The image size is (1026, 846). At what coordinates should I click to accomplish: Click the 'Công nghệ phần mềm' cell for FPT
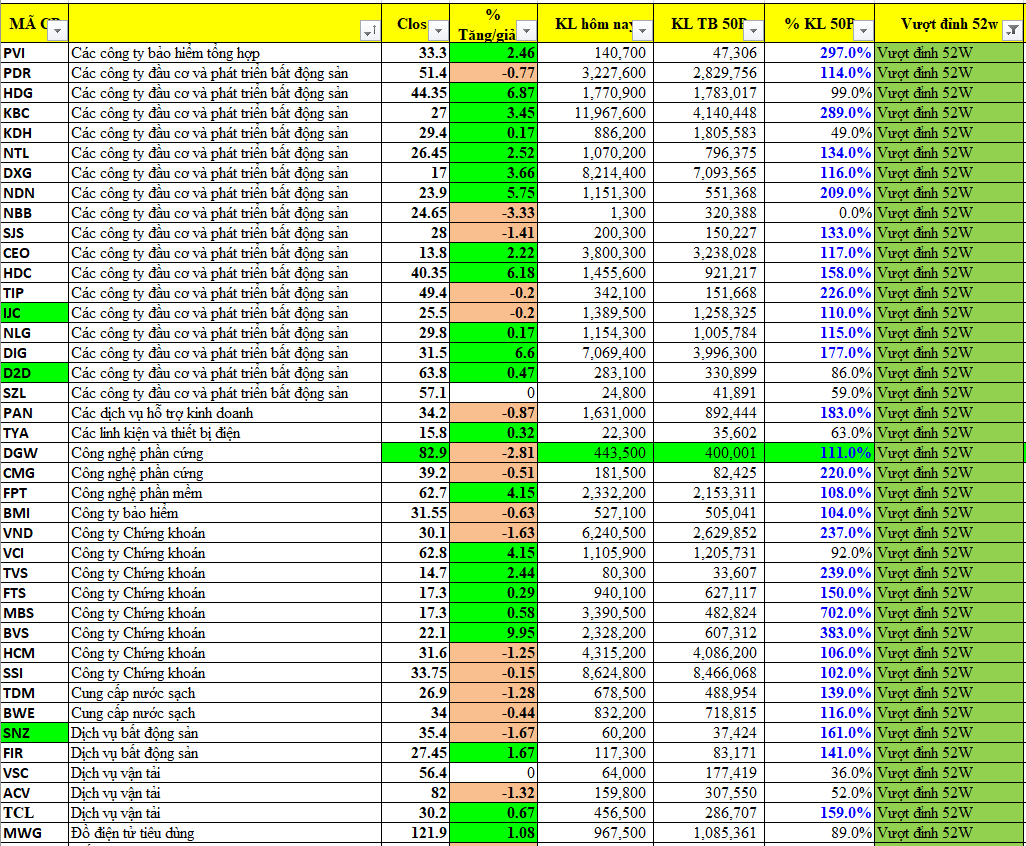pos(226,493)
